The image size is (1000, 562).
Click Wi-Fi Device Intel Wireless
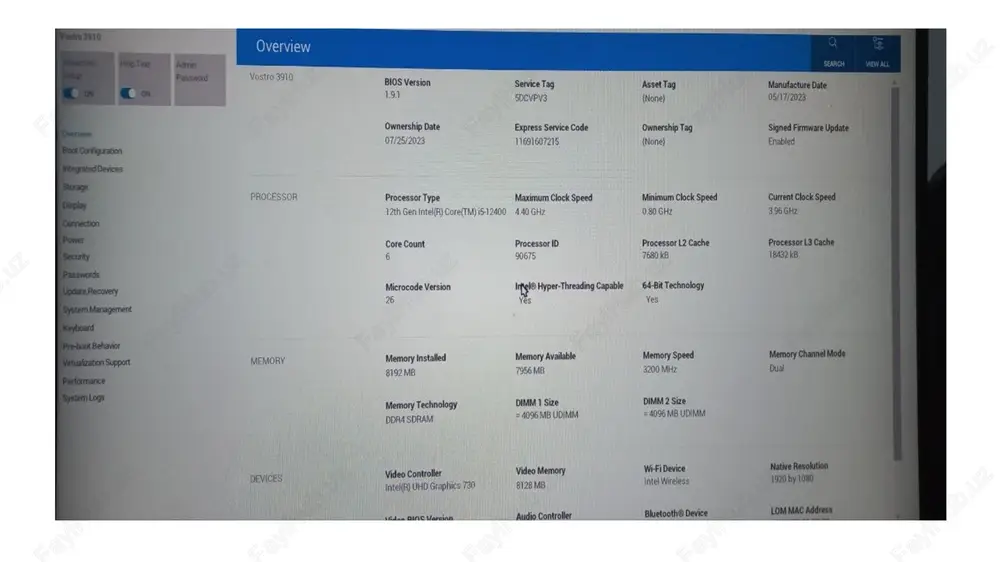(666, 482)
